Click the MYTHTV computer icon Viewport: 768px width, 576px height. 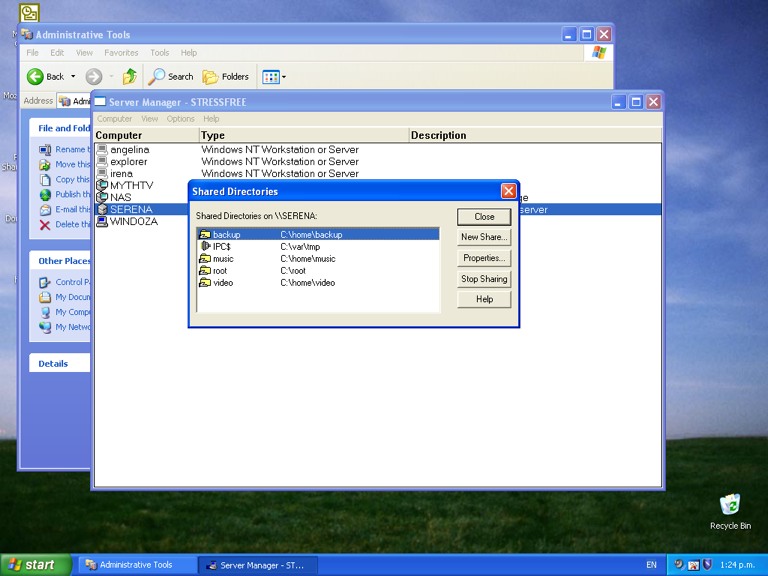102,185
